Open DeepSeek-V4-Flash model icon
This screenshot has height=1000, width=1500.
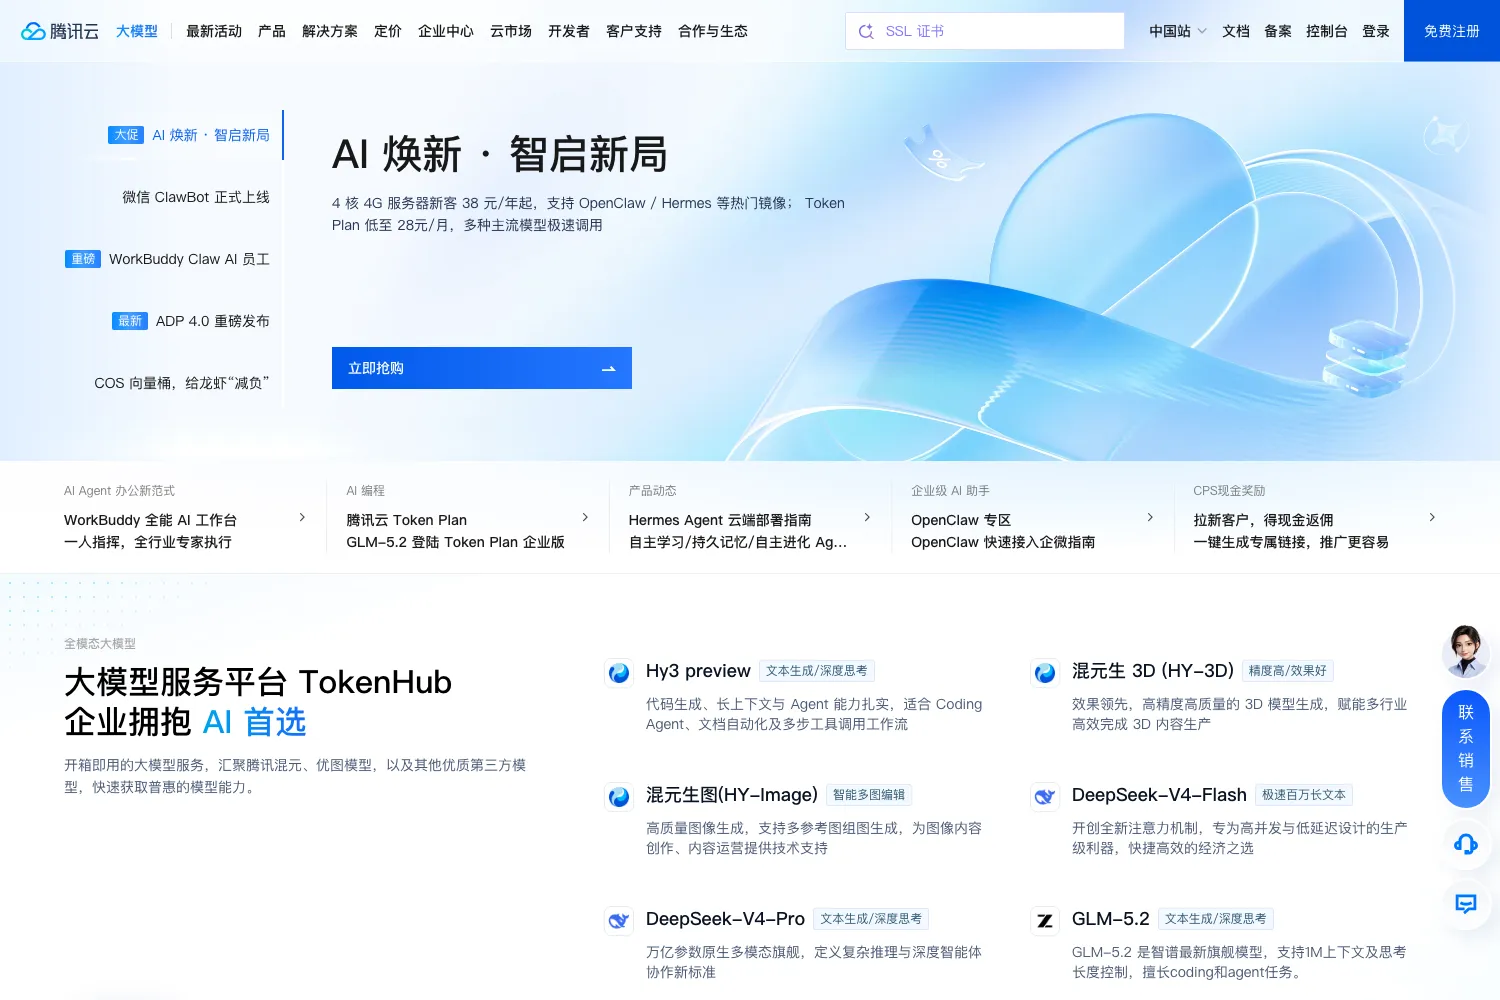point(1045,797)
